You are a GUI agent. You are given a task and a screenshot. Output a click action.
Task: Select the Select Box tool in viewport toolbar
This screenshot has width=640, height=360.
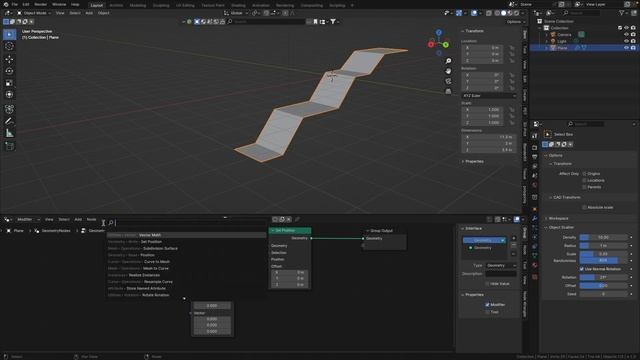[9, 35]
